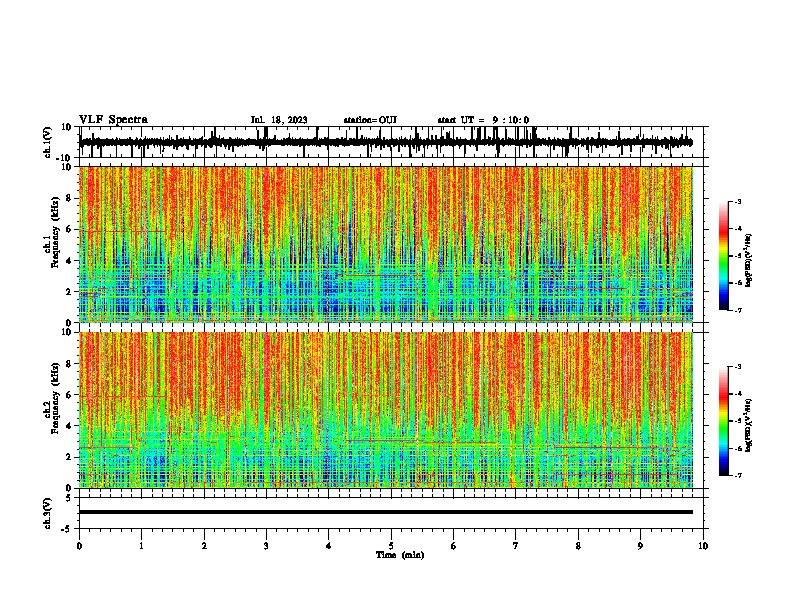Click the -7 label on ch.1 color bar
Screen dimensions: 792x612
[738, 310]
